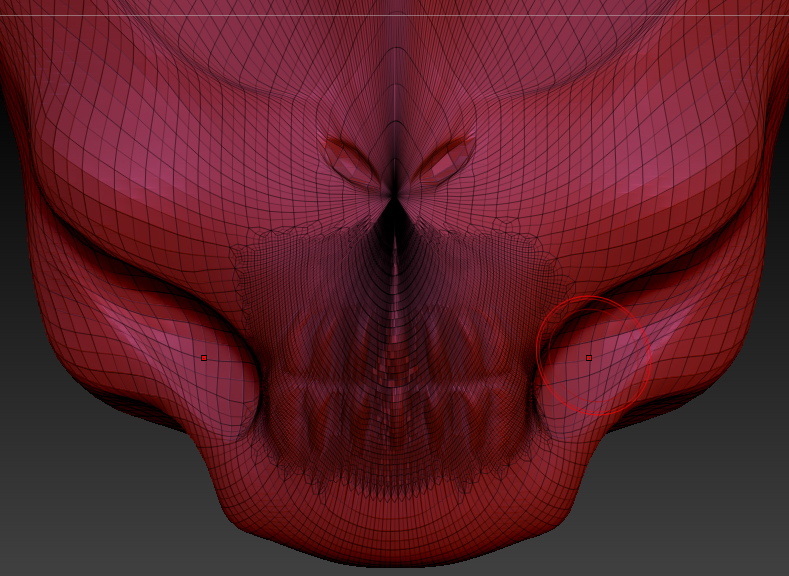The height and width of the screenshot is (576, 789).
Task: Click the brush cursor center dot on the right cheekbone
Action: [589, 358]
